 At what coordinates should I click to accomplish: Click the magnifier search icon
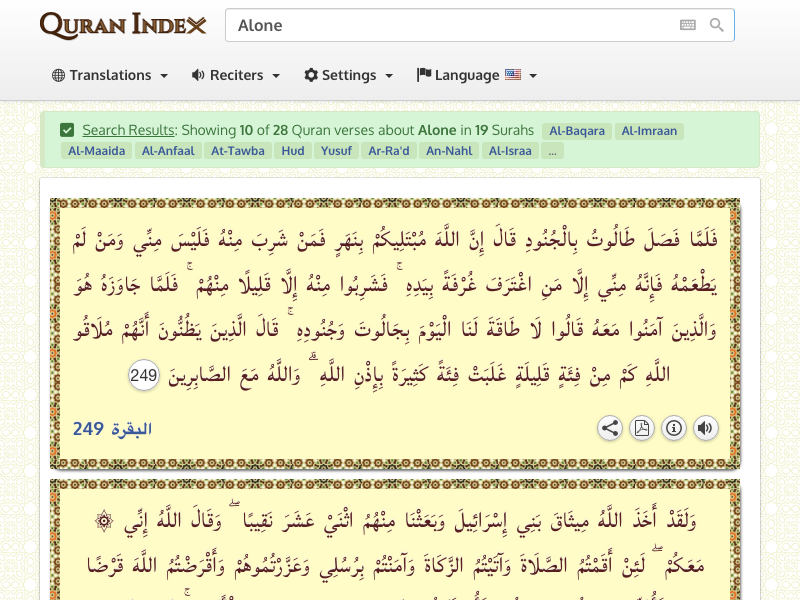716,25
